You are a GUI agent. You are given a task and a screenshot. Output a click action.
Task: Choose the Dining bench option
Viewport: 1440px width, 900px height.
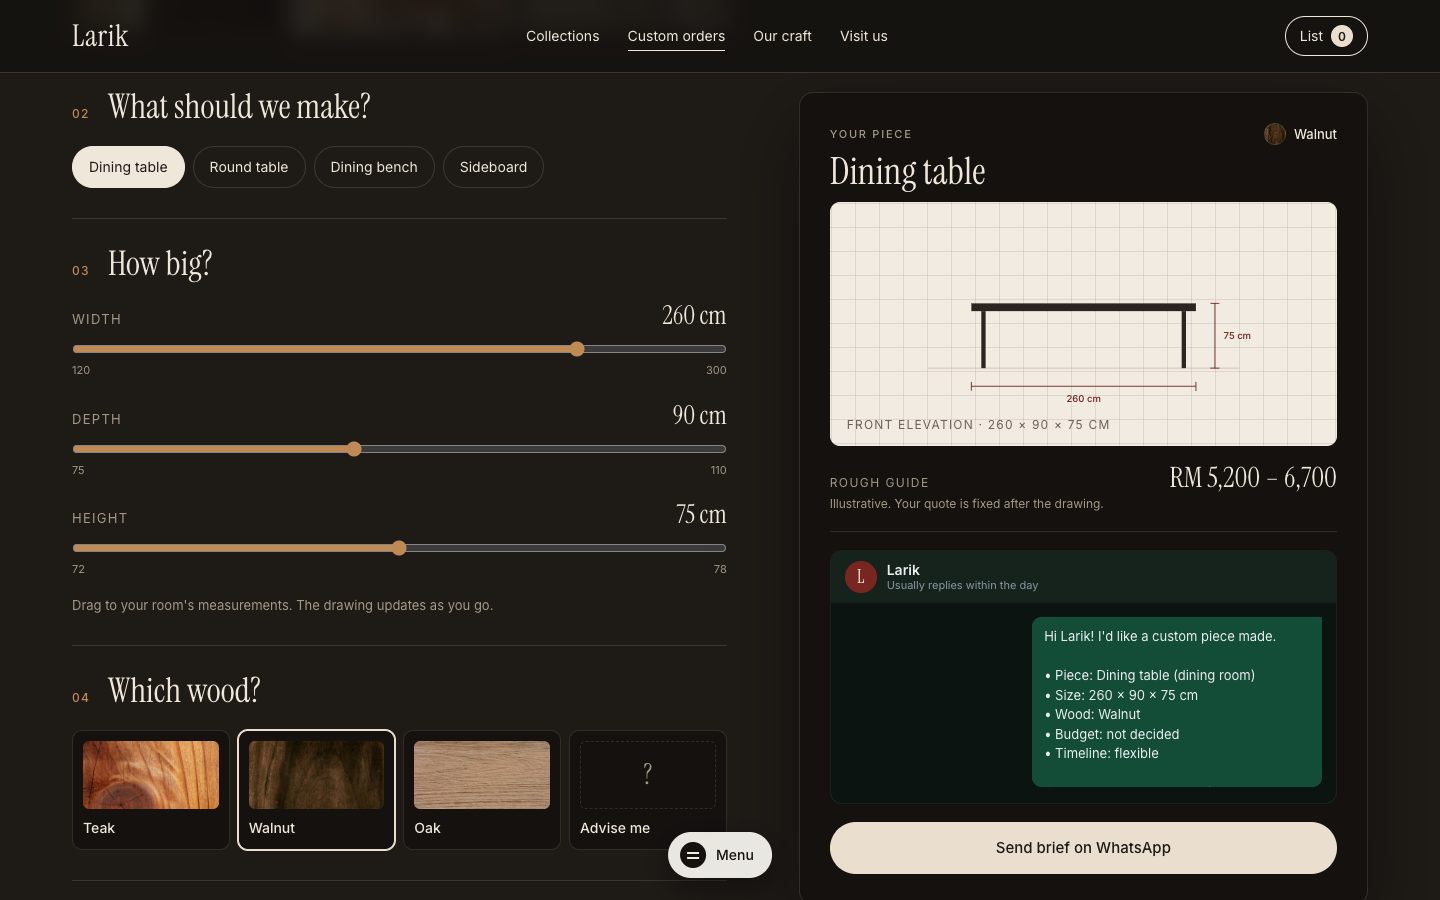point(374,167)
